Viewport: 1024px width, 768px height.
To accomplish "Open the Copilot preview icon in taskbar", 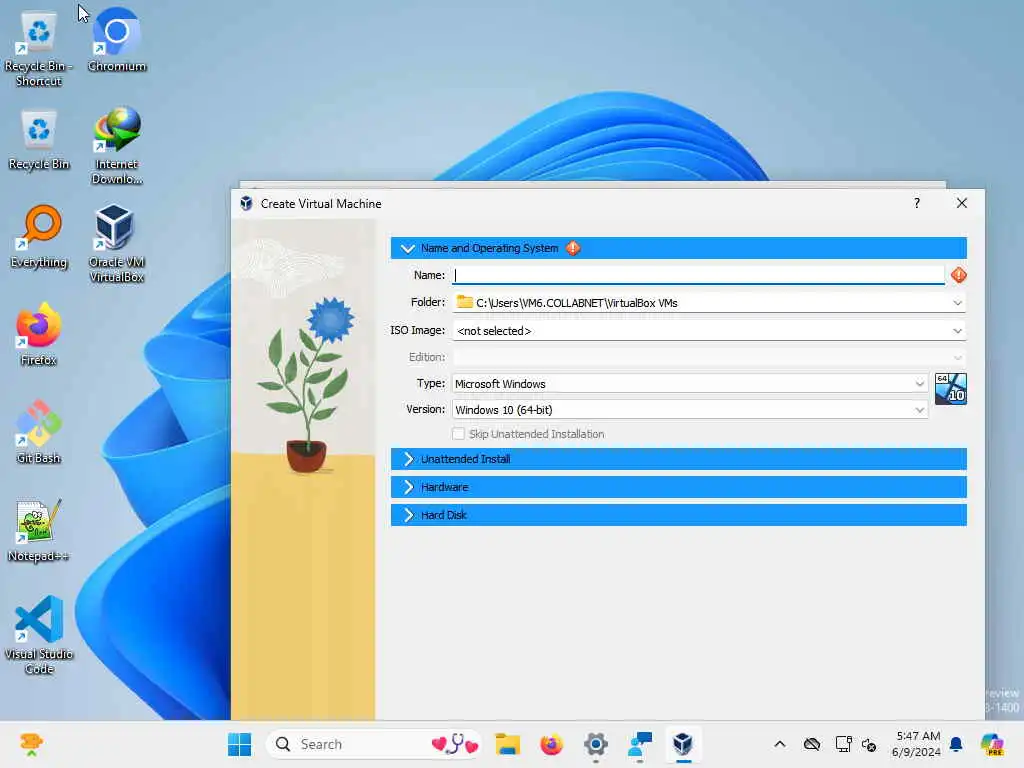I will [x=991, y=744].
